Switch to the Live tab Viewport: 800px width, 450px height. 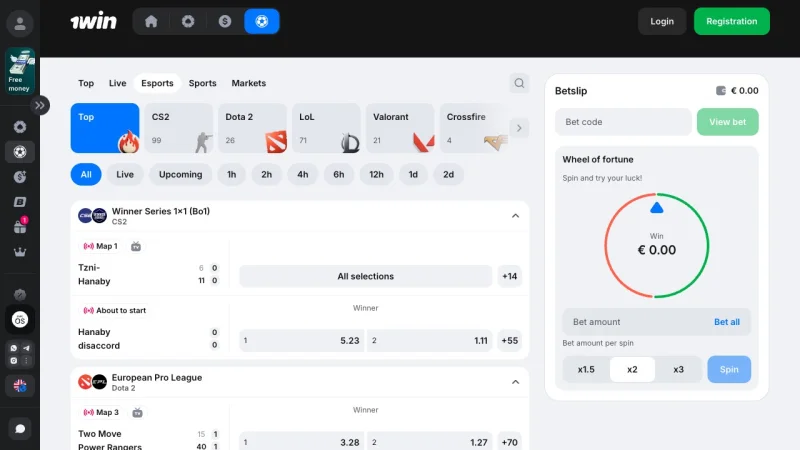point(117,83)
